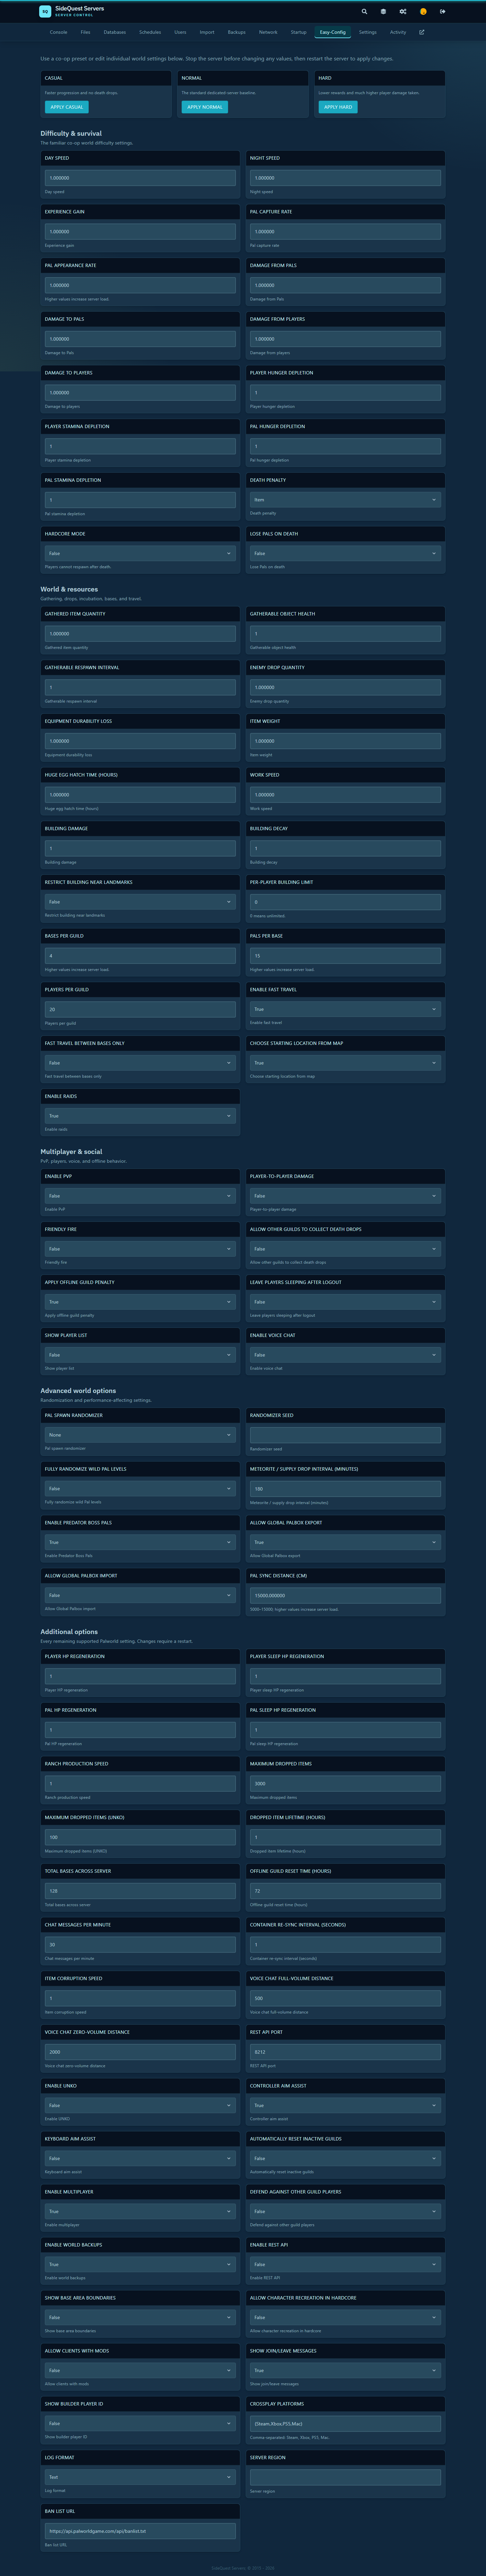The image size is (486, 2576).
Task: Open the Databases tab
Action: (x=115, y=32)
